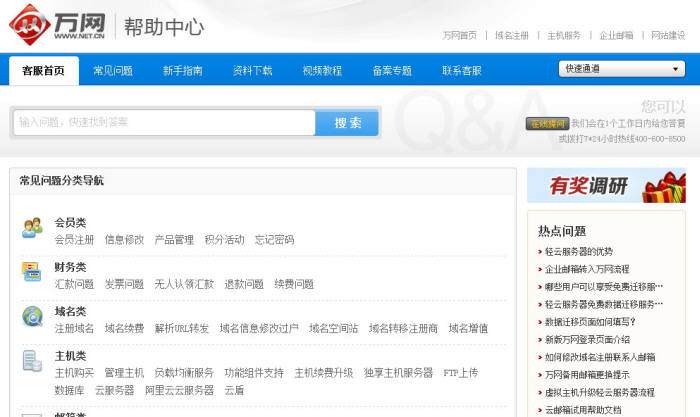
Task: Open the 域名增值 link
Action: 468,329
